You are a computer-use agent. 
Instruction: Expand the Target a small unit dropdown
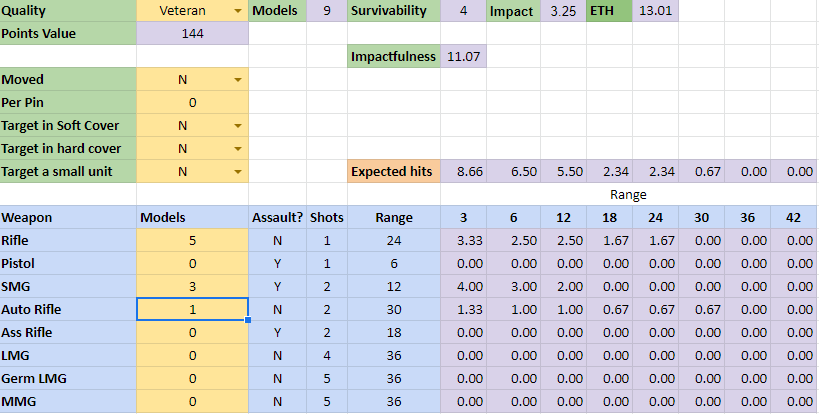click(237, 172)
